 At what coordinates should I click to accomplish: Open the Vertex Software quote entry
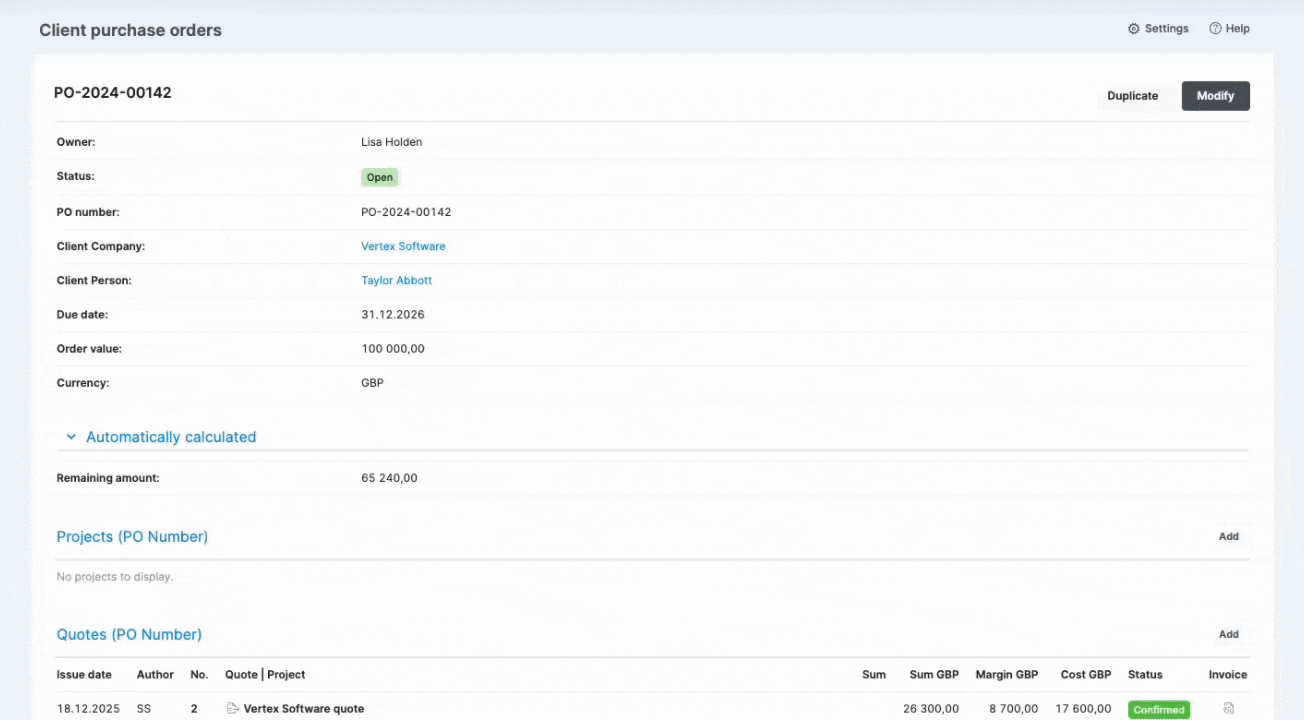point(303,709)
